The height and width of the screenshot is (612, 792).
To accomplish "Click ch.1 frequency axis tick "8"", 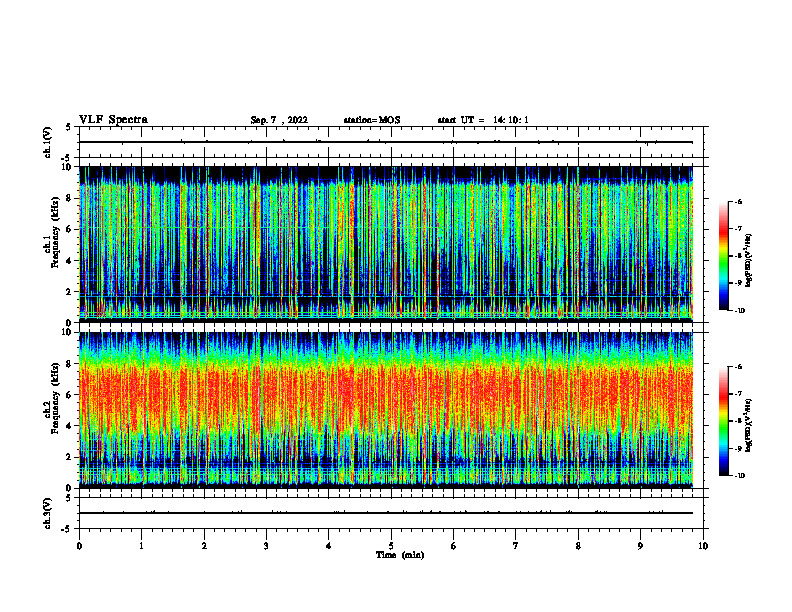I will tap(70, 198).
